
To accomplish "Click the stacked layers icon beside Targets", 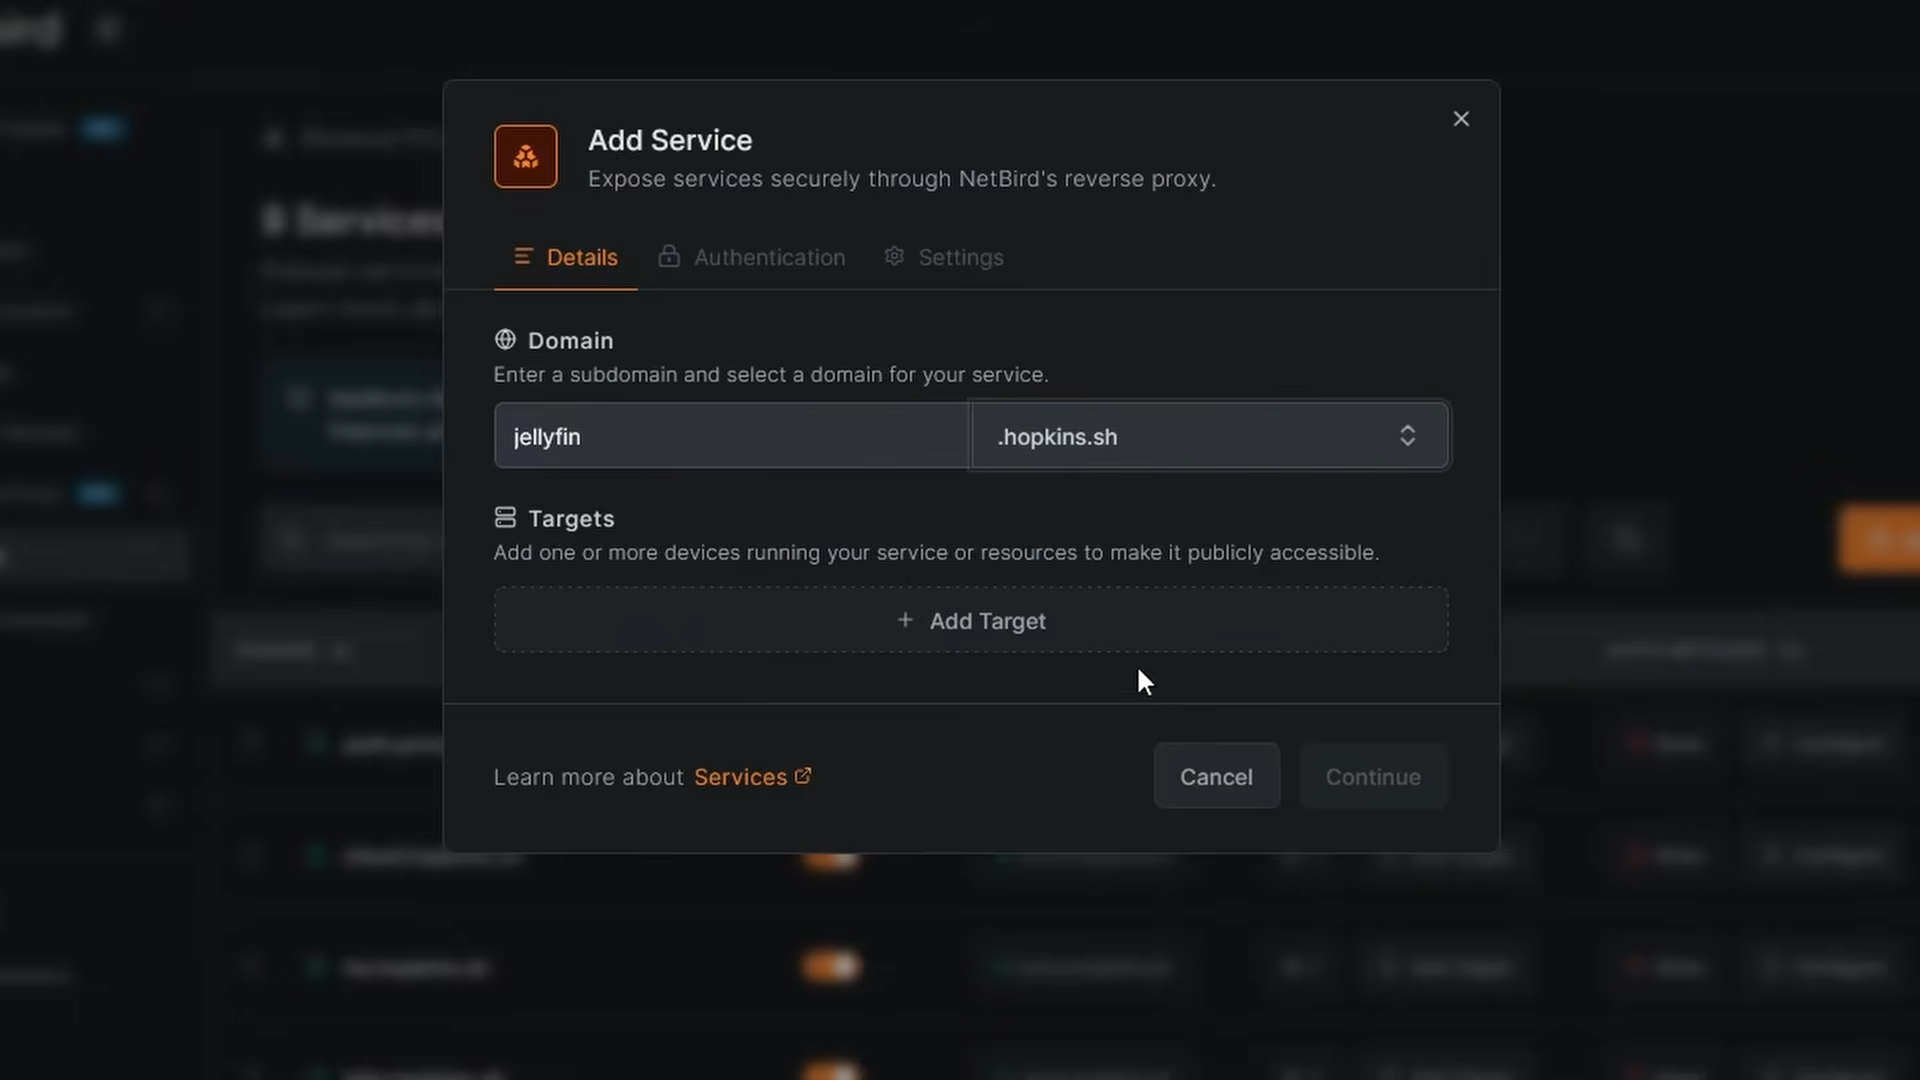I will coord(505,517).
